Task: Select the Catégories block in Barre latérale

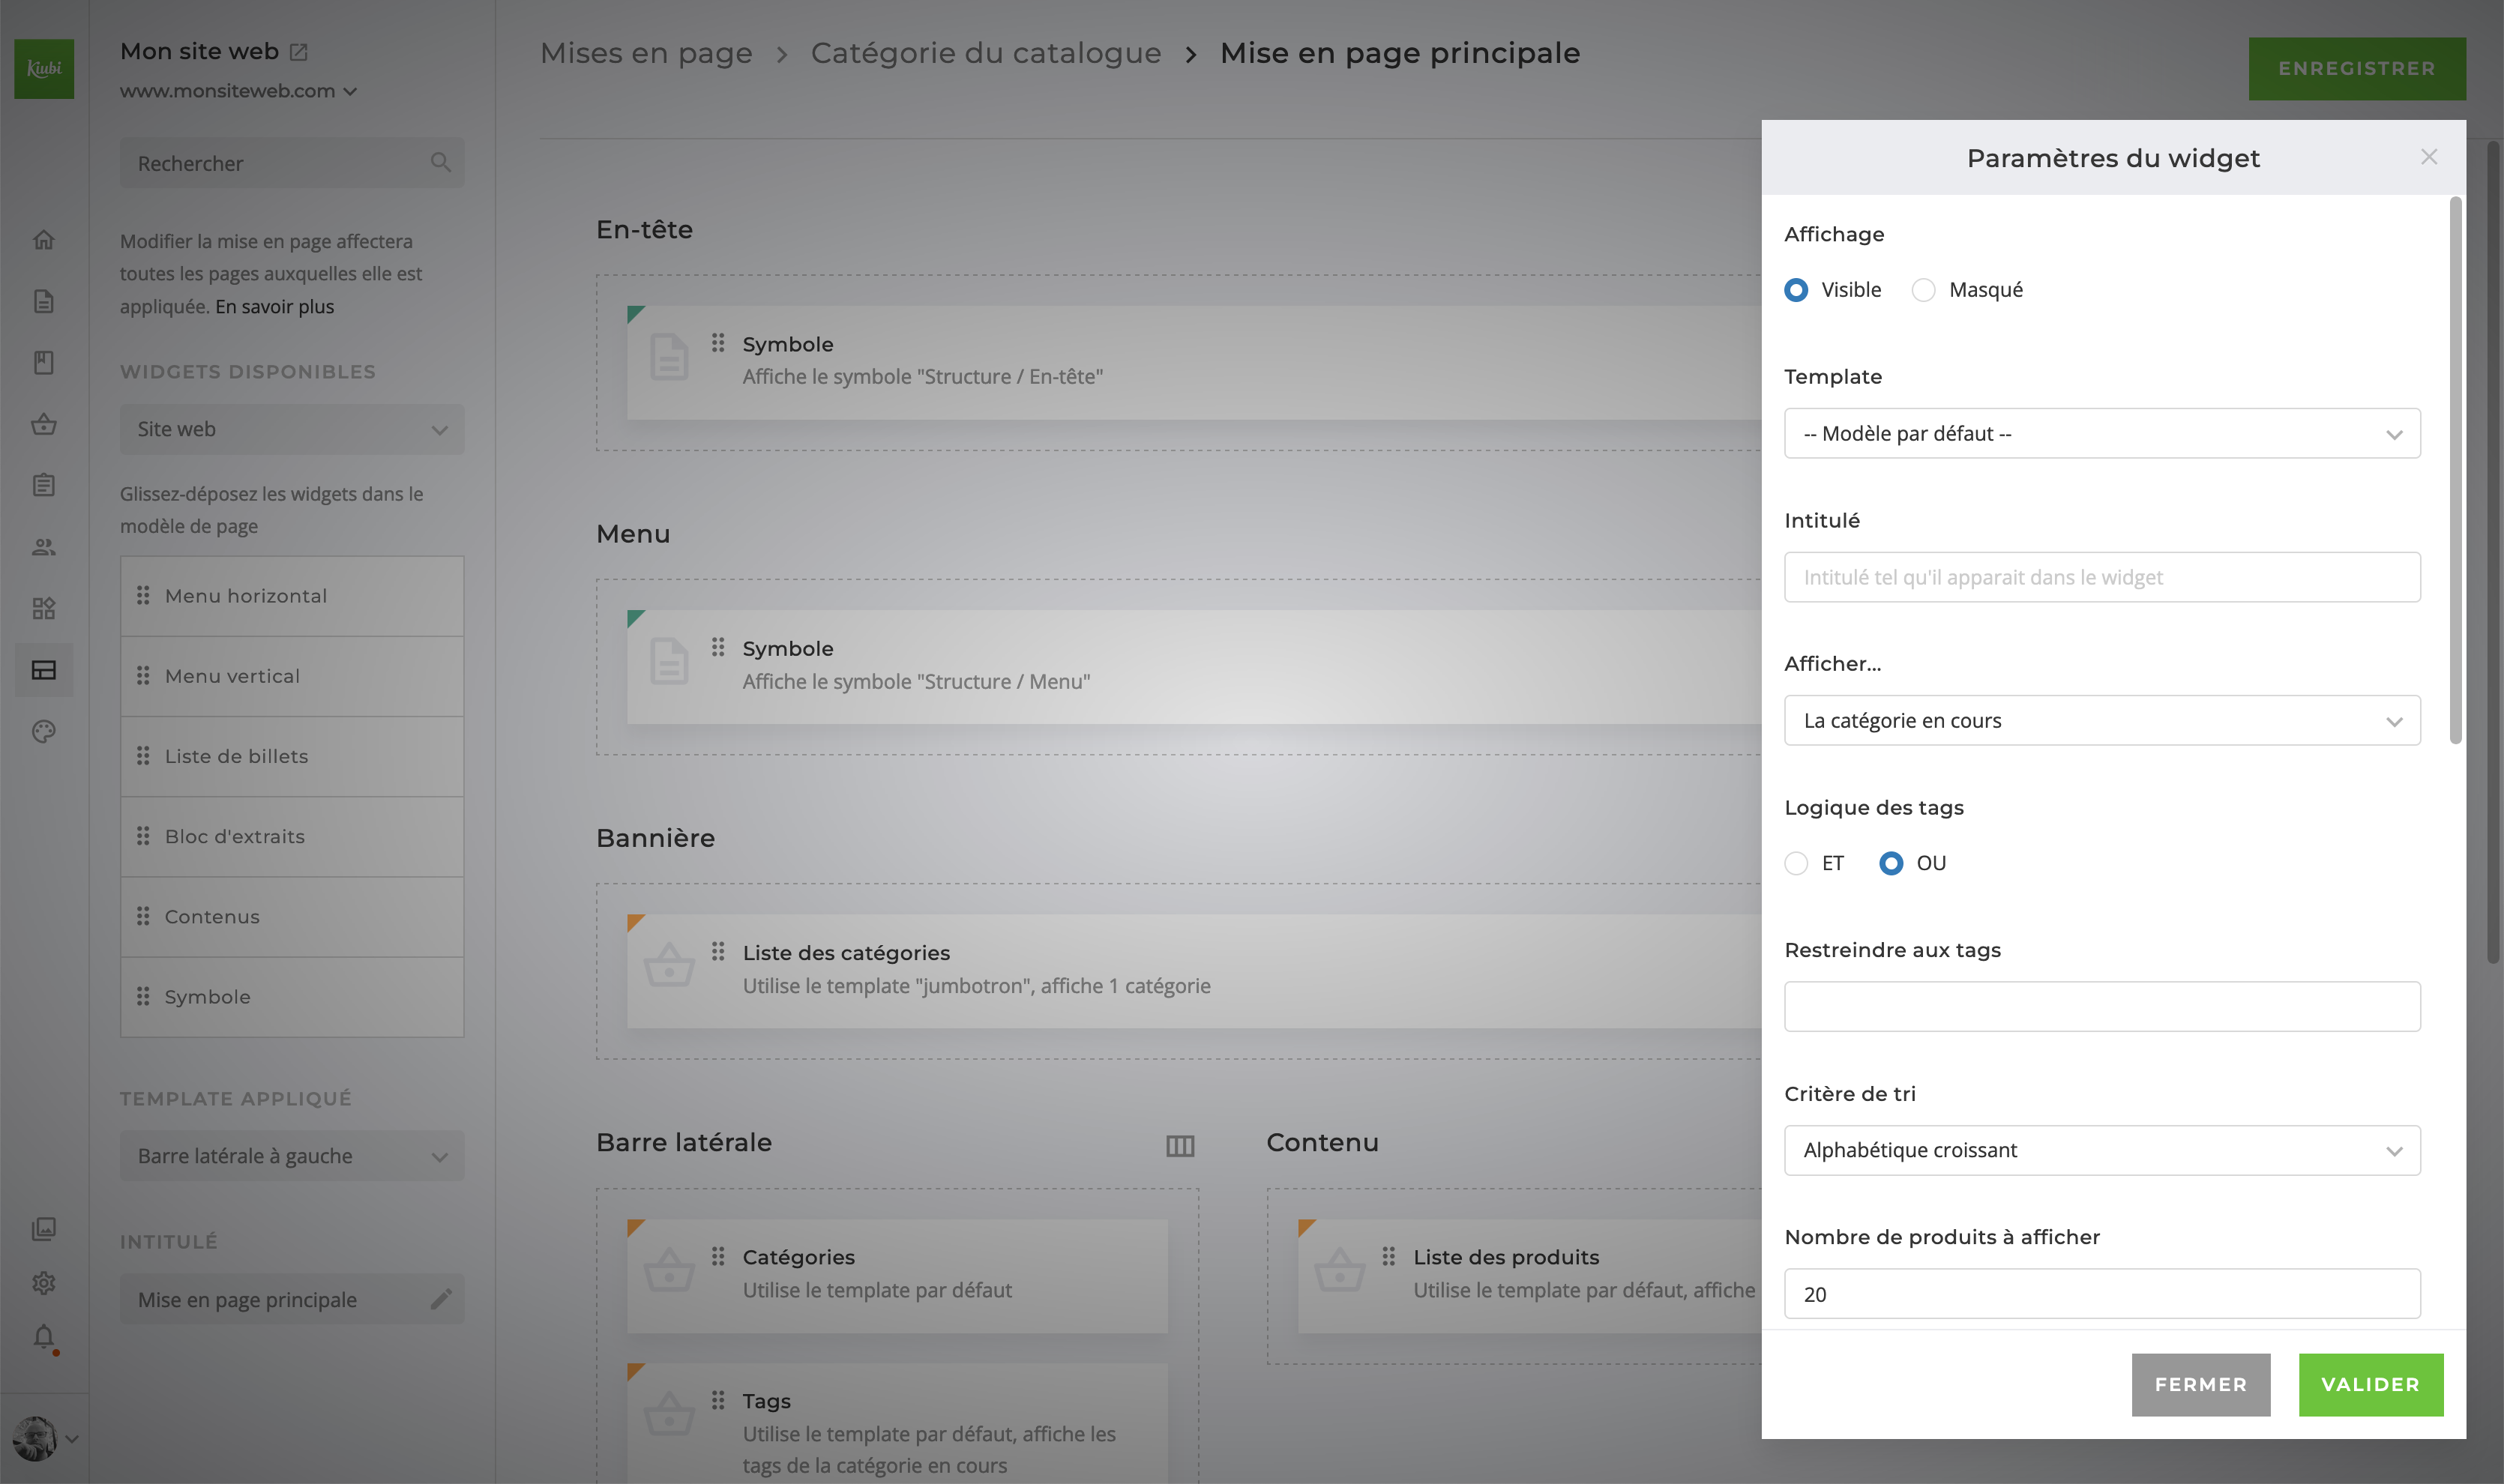Action: (x=897, y=1275)
